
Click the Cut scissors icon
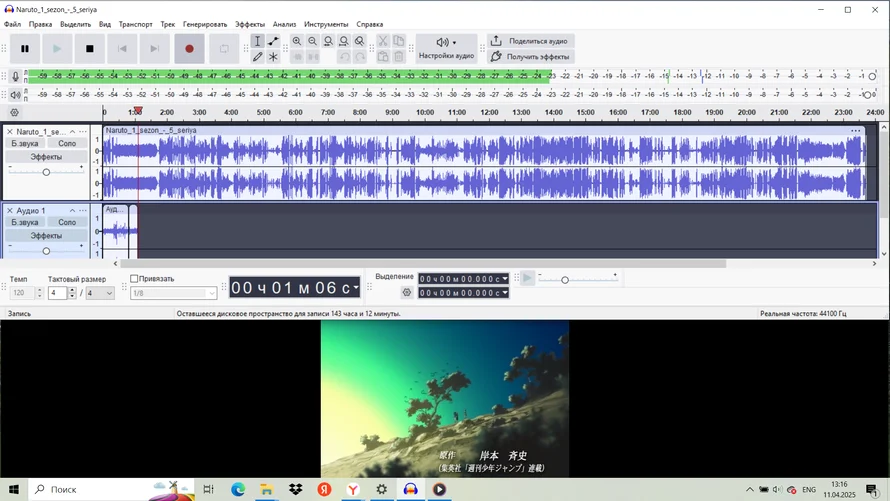click(383, 41)
